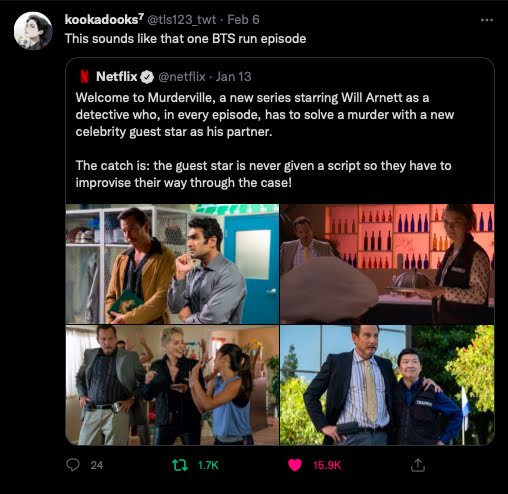Open the @tls123_twt handle
This screenshot has width=508, height=494.
[x=182, y=20]
